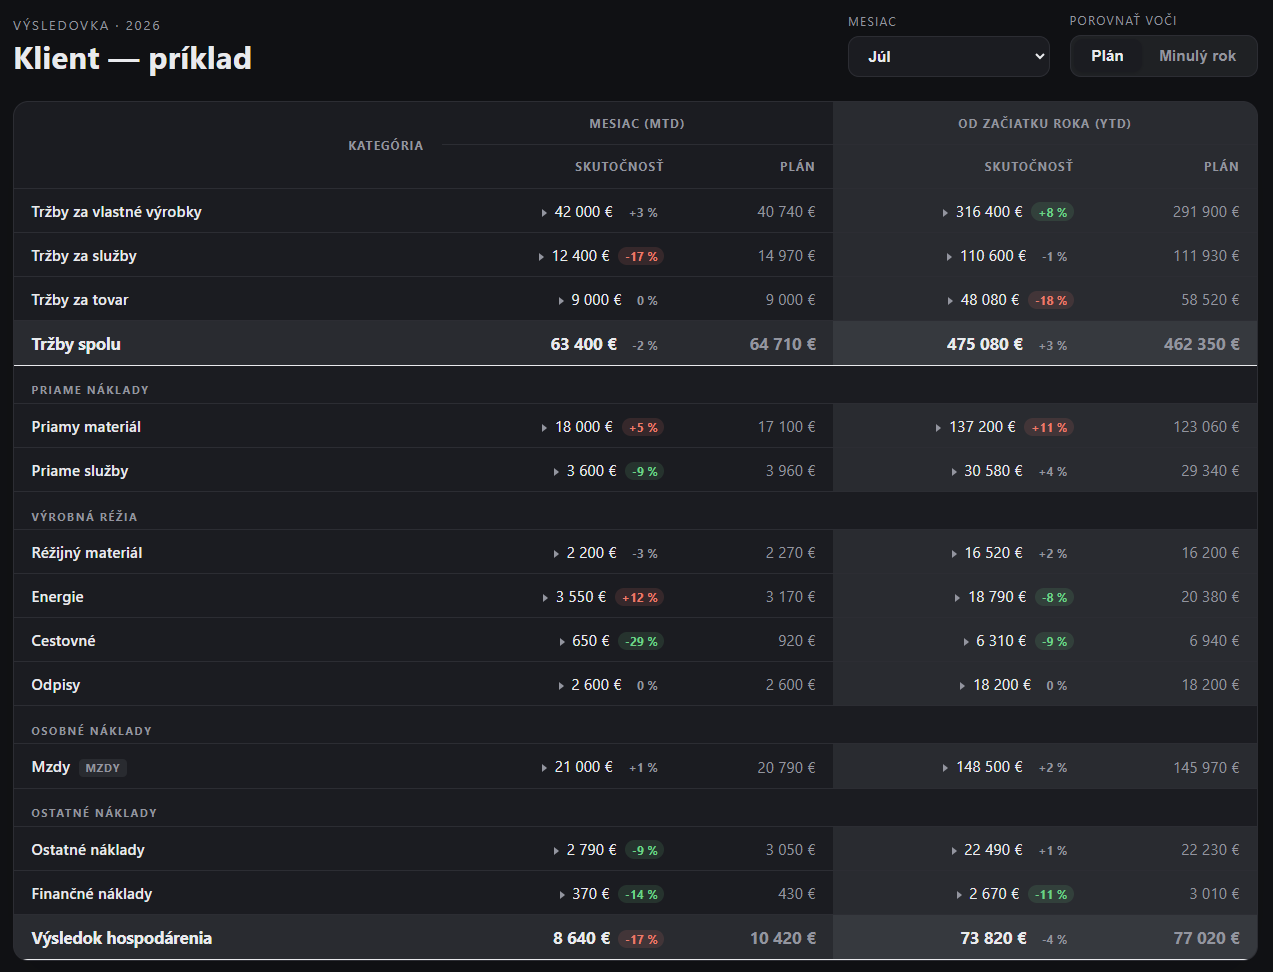Expand monthly 370 € for Finančné náklady
This screenshot has width=1273, height=972.
click(x=584, y=894)
